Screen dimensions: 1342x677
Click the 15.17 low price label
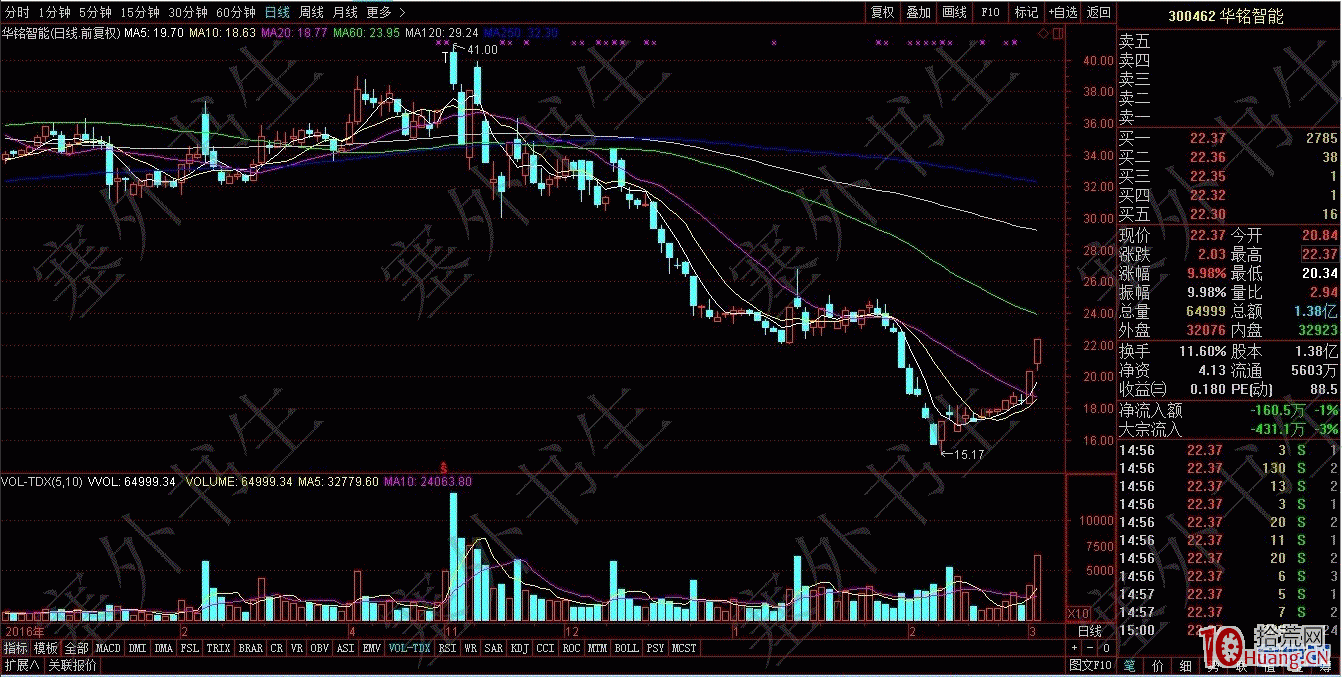[x=969, y=454]
